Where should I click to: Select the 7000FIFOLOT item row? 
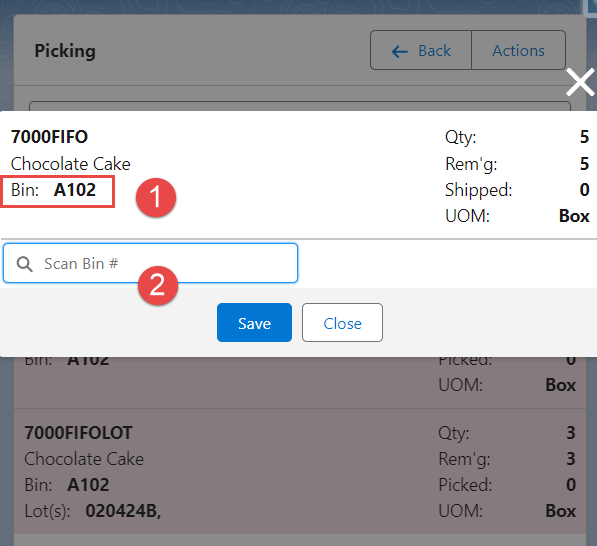[x=300, y=471]
